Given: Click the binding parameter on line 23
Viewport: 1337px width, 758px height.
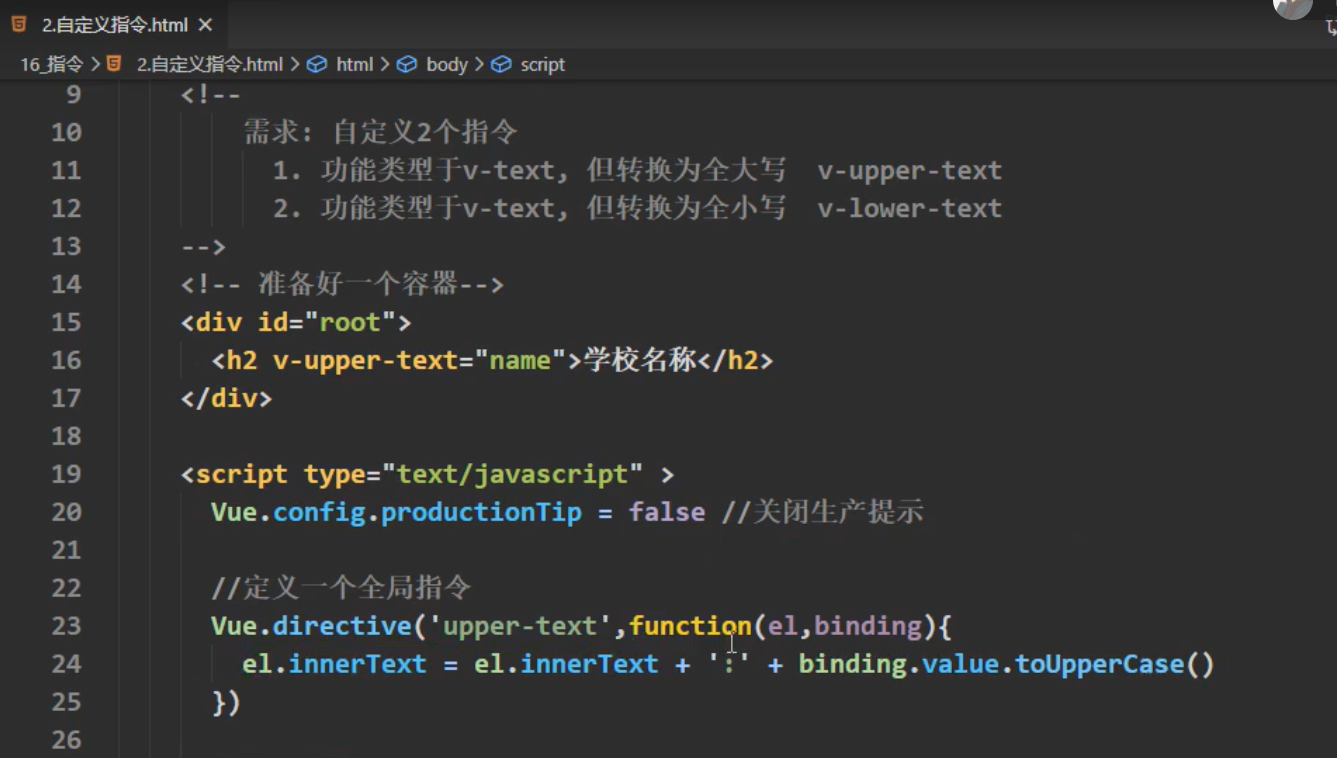Looking at the screenshot, I should point(868,627).
